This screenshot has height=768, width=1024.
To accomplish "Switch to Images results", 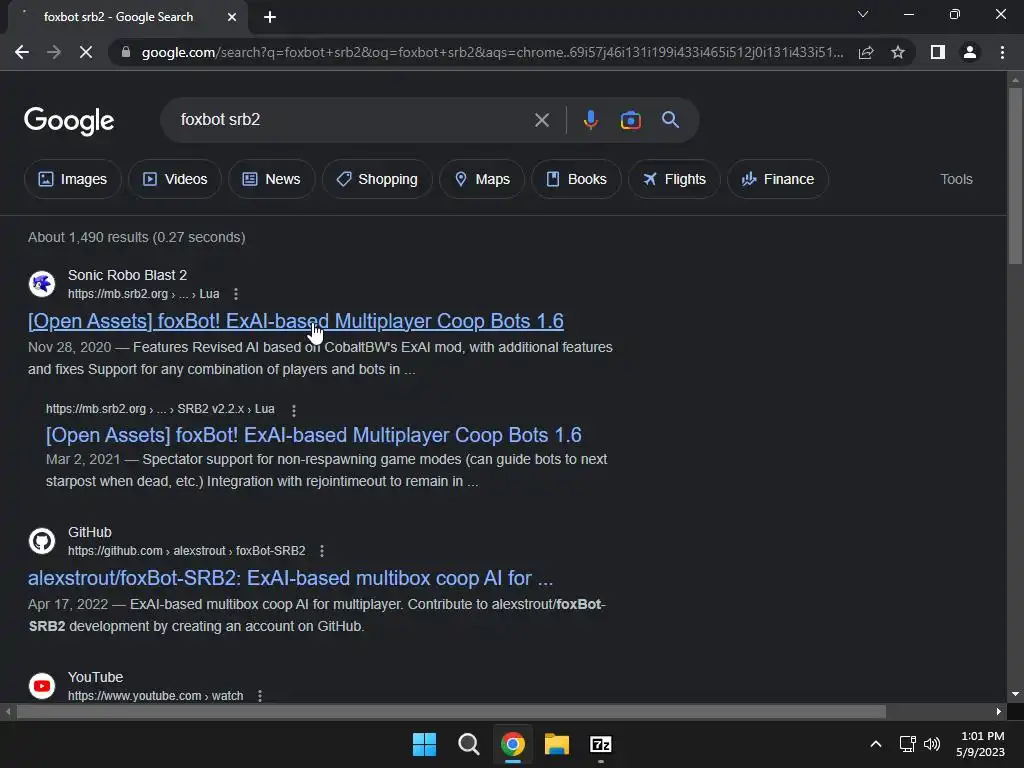I will point(72,179).
